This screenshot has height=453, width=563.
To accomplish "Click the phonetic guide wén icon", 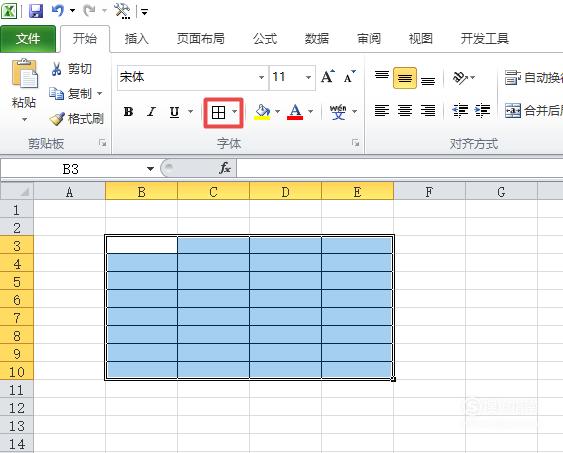I will [x=338, y=112].
